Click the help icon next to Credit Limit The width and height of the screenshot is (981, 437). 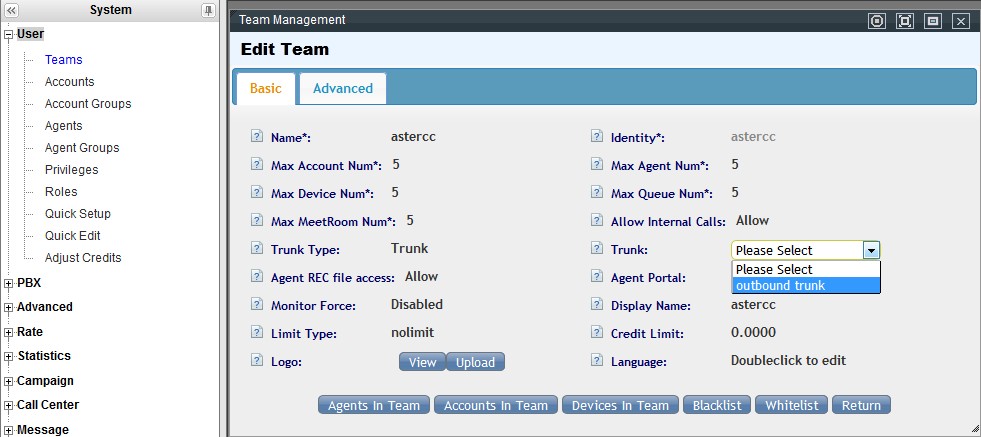[x=597, y=333]
